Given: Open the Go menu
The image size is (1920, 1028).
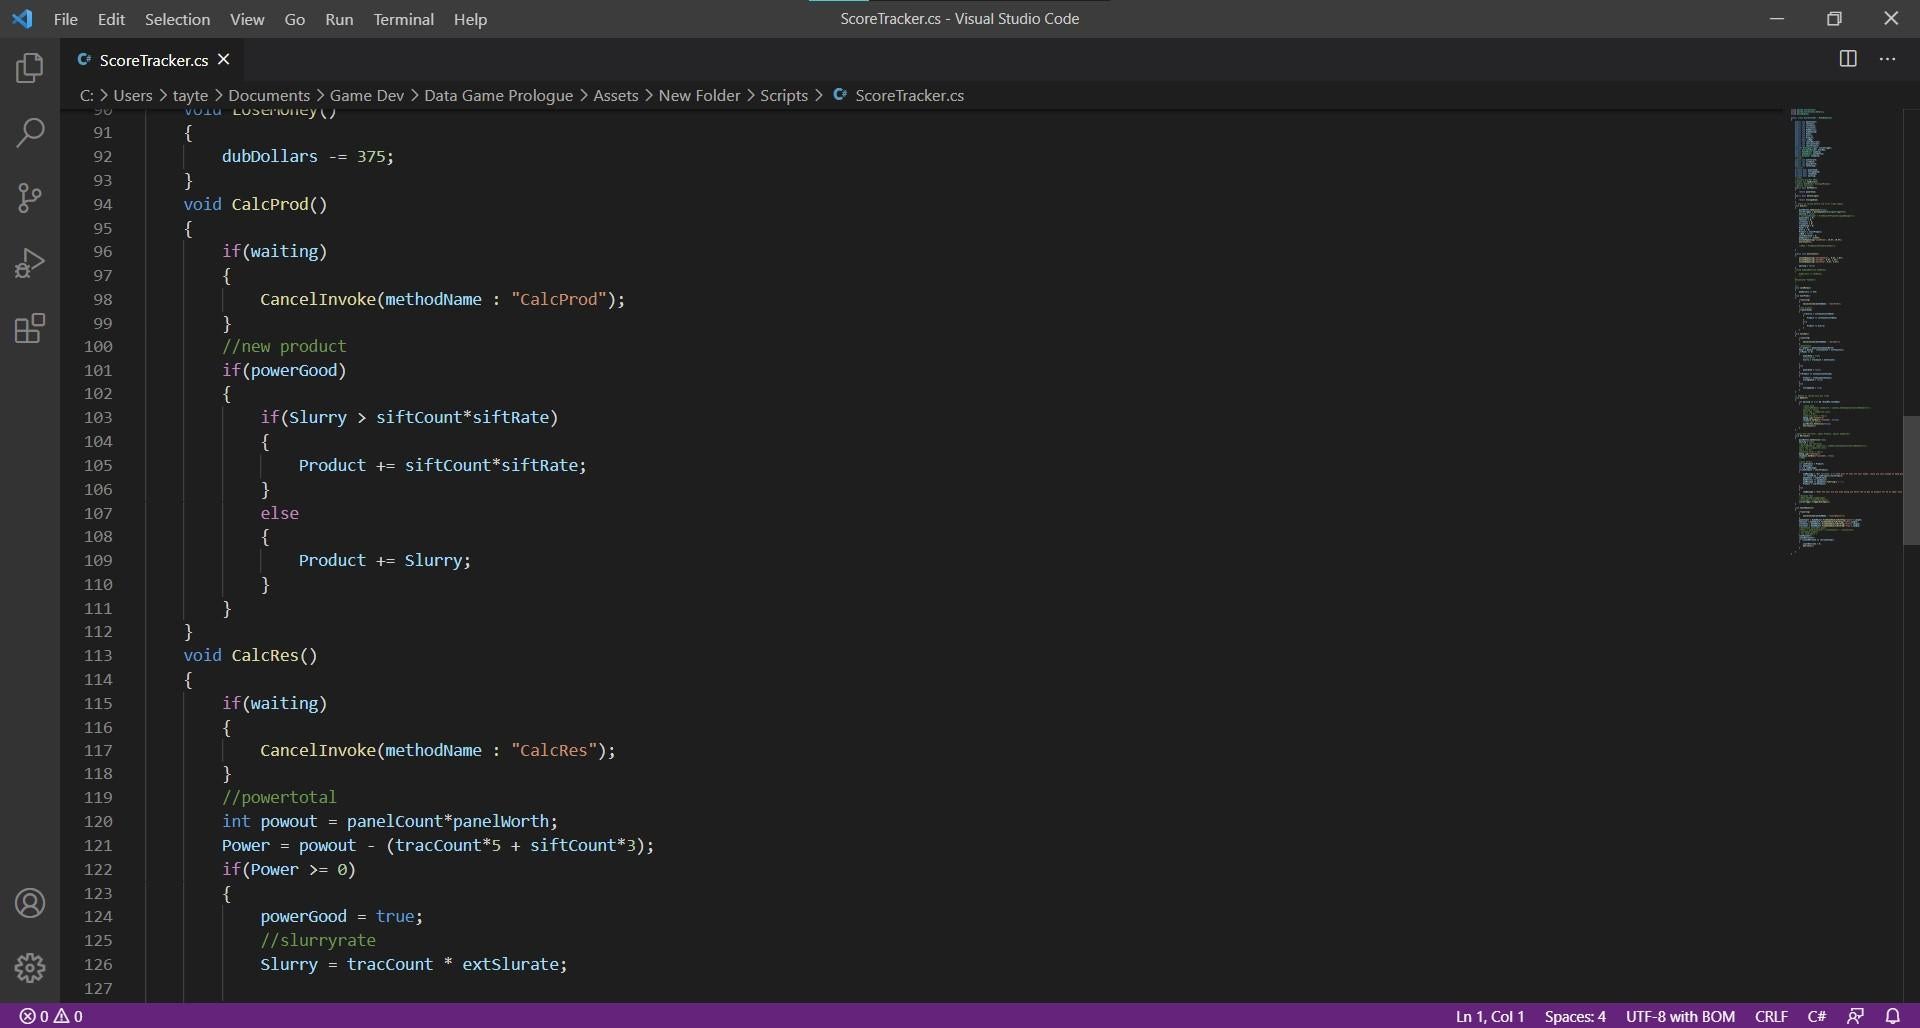Looking at the screenshot, I should [x=294, y=19].
